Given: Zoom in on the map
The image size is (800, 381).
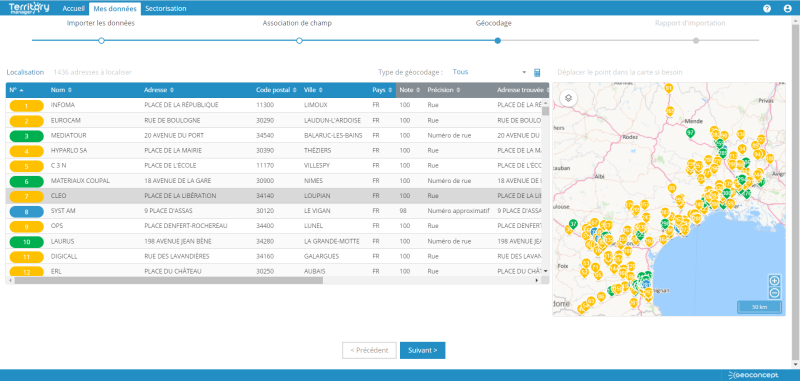Looking at the screenshot, I should (x=774, y=280).
